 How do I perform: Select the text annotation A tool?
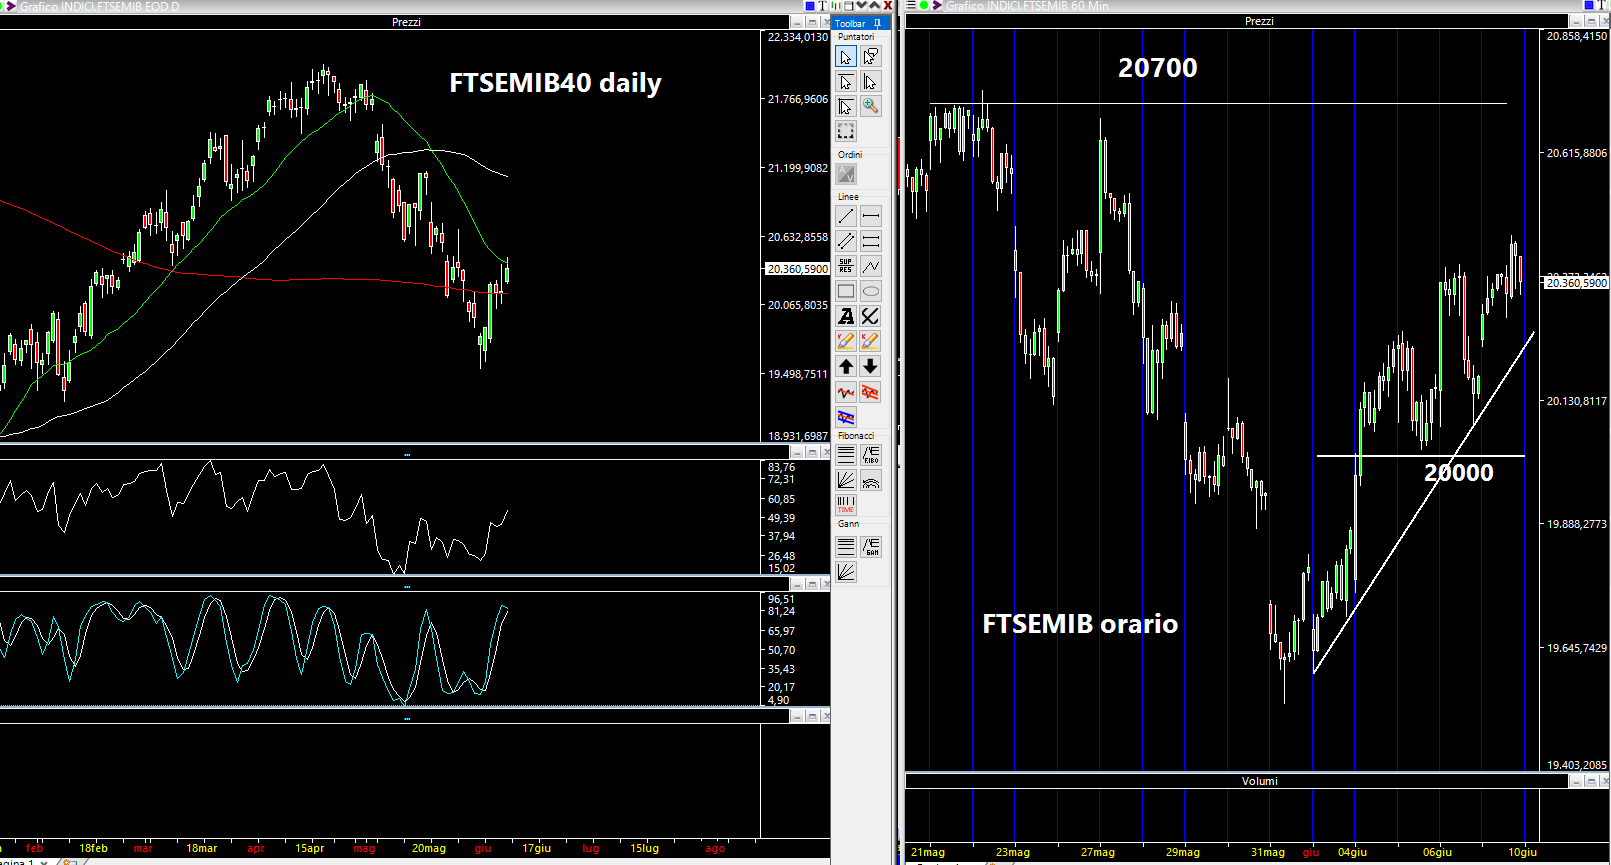coord(846,316)
